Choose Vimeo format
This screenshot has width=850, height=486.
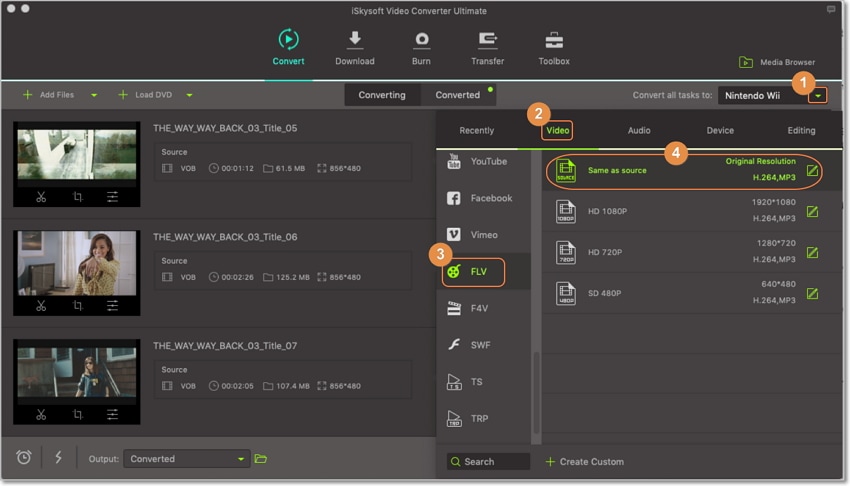tap(483, 235)
